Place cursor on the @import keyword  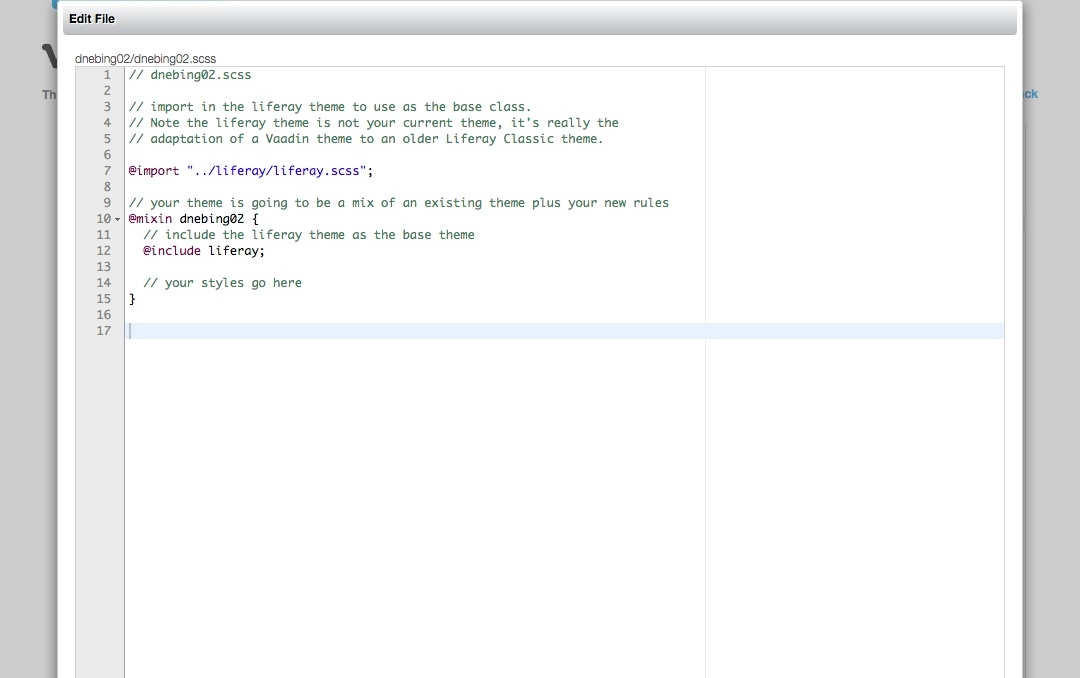click(x=154, y=171)
